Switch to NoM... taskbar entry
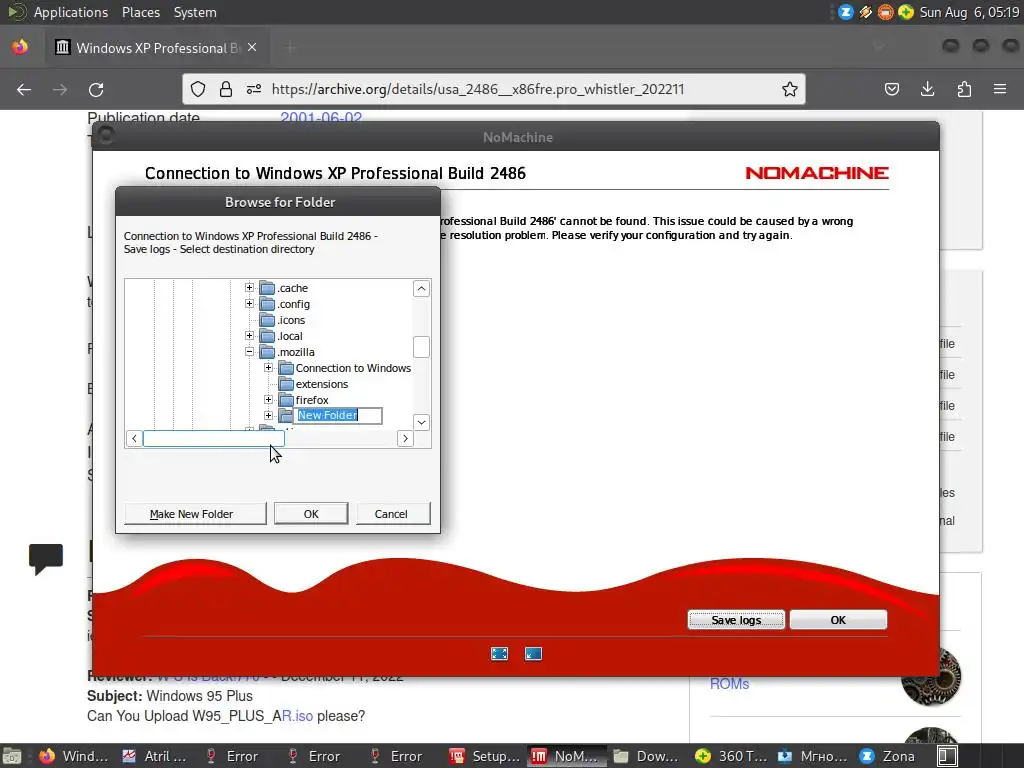 click(566, 756)
